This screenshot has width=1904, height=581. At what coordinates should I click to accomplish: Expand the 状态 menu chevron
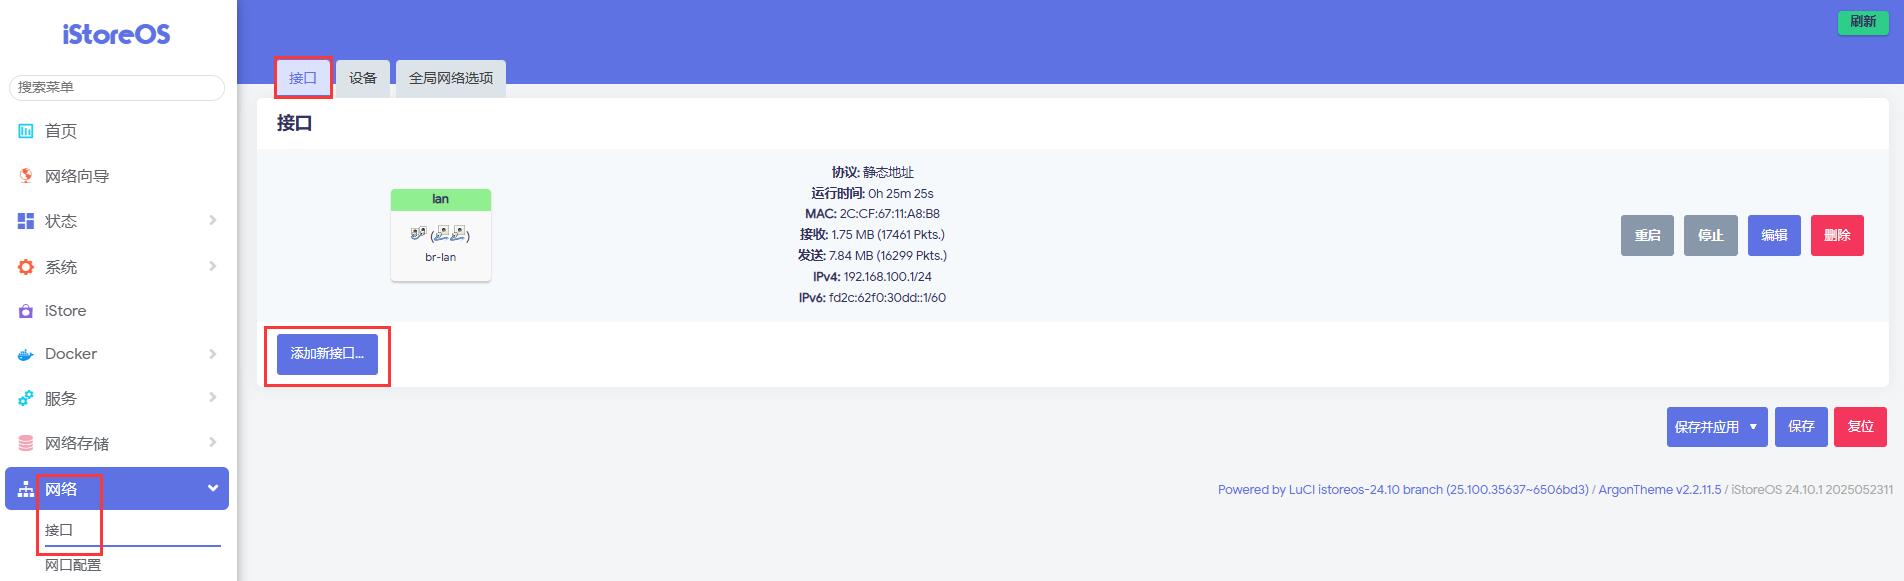click(212, 220)
